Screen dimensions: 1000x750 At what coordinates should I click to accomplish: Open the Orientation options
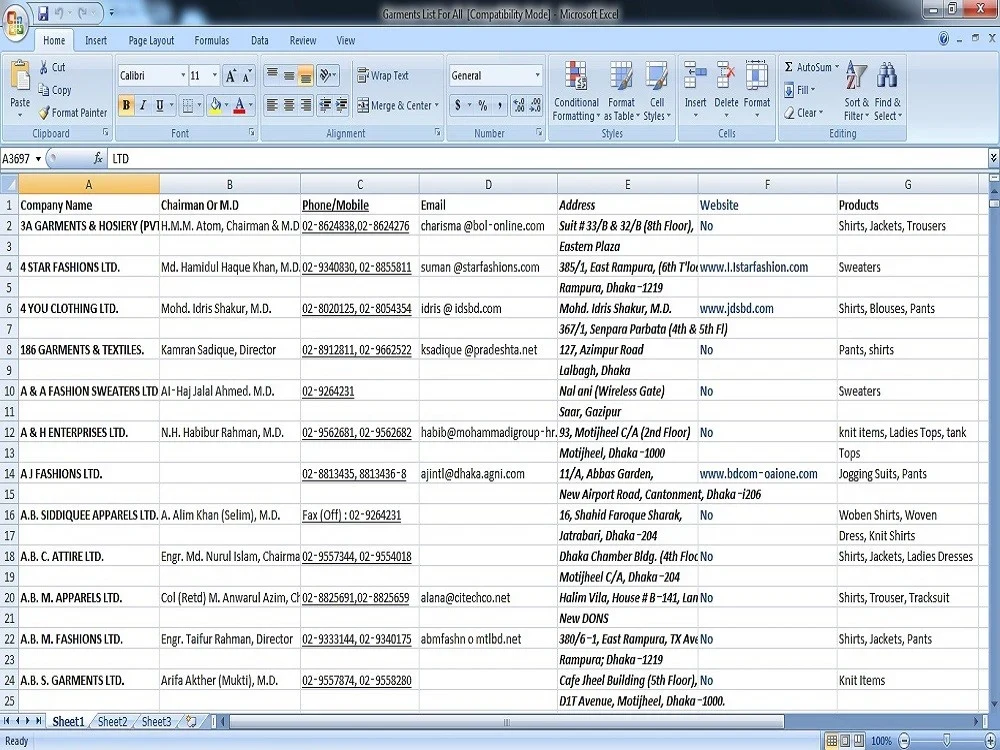(328, 76)
